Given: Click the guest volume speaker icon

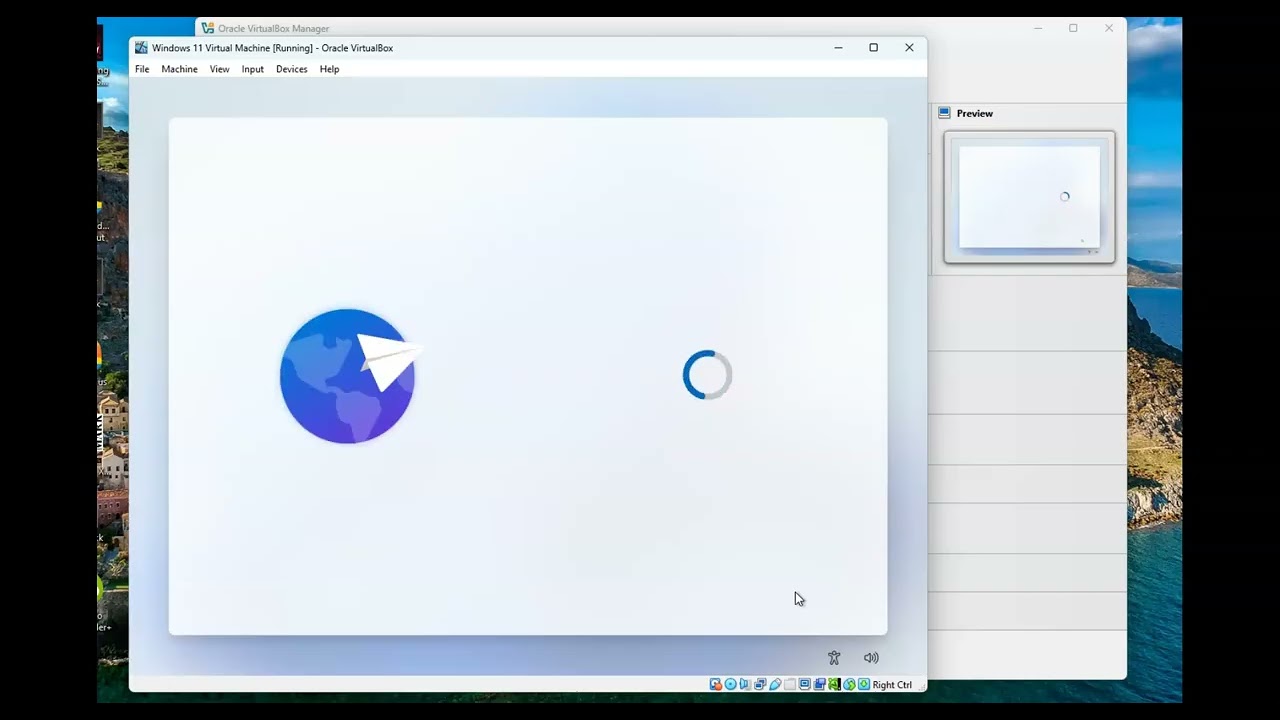Looking at the screenshot, I should 871,658.
